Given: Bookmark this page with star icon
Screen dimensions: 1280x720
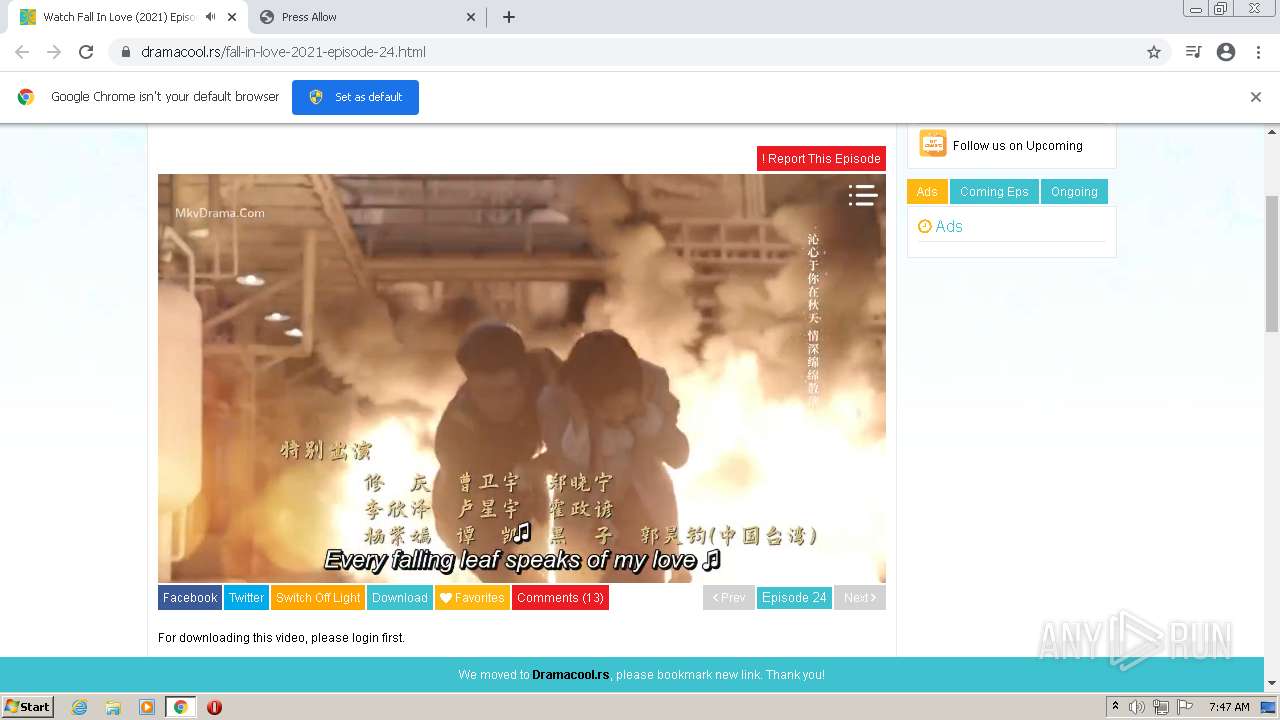Looking at the screenshot, I should pyautogui.click(x=1154, y=52).
